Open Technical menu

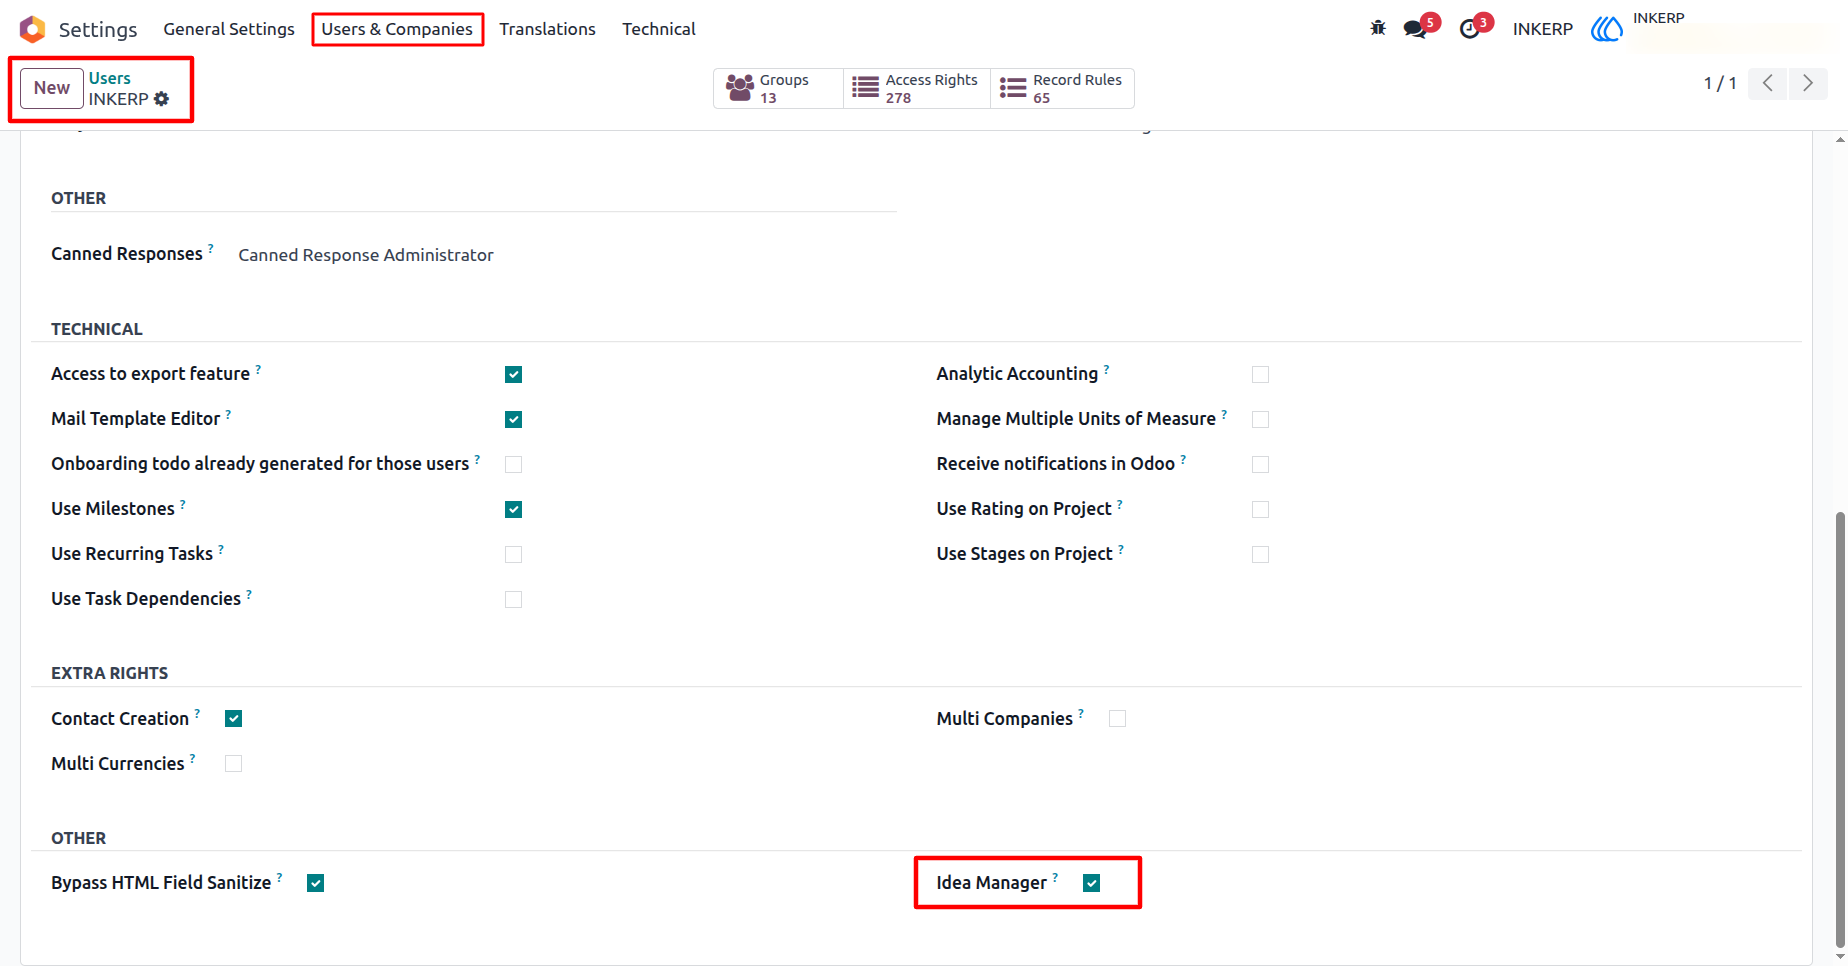click(x=658, y=29)
